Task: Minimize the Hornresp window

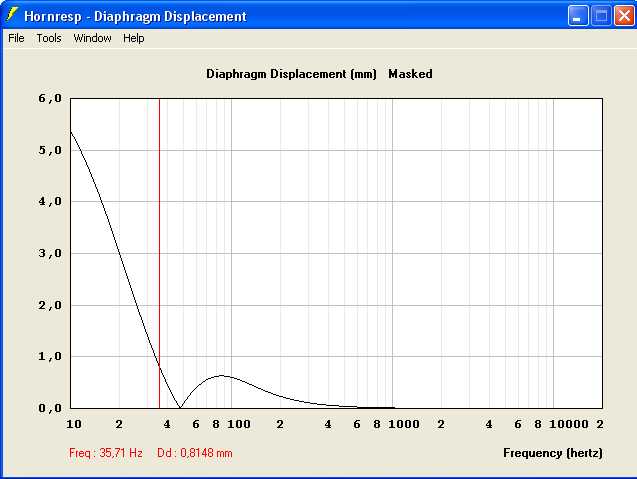Action: [x=578, y=16]
